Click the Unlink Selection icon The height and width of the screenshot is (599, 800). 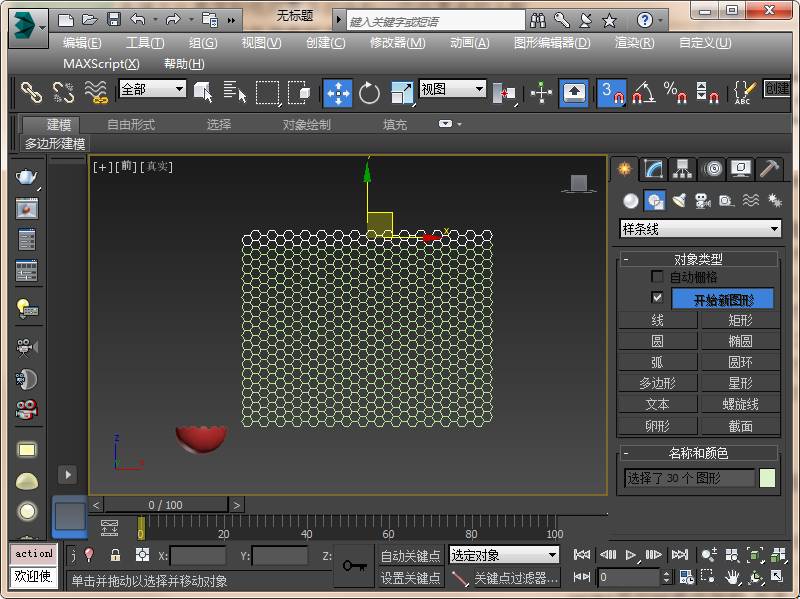(x=63, y=93)
